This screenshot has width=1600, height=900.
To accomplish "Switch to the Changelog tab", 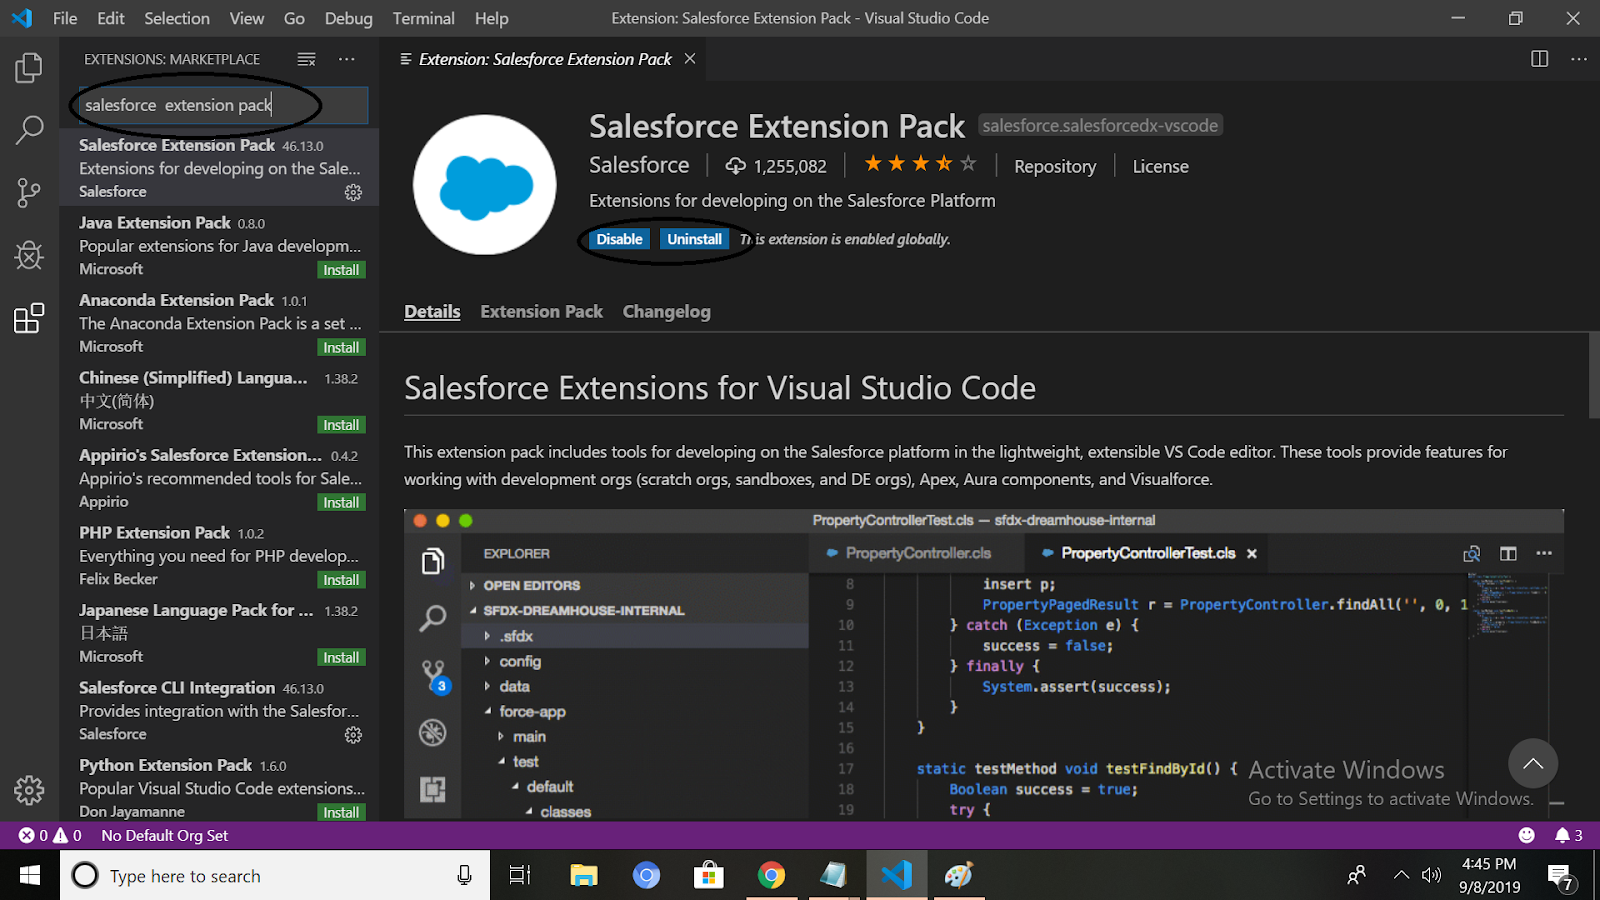I will click(x=665, y=311).
